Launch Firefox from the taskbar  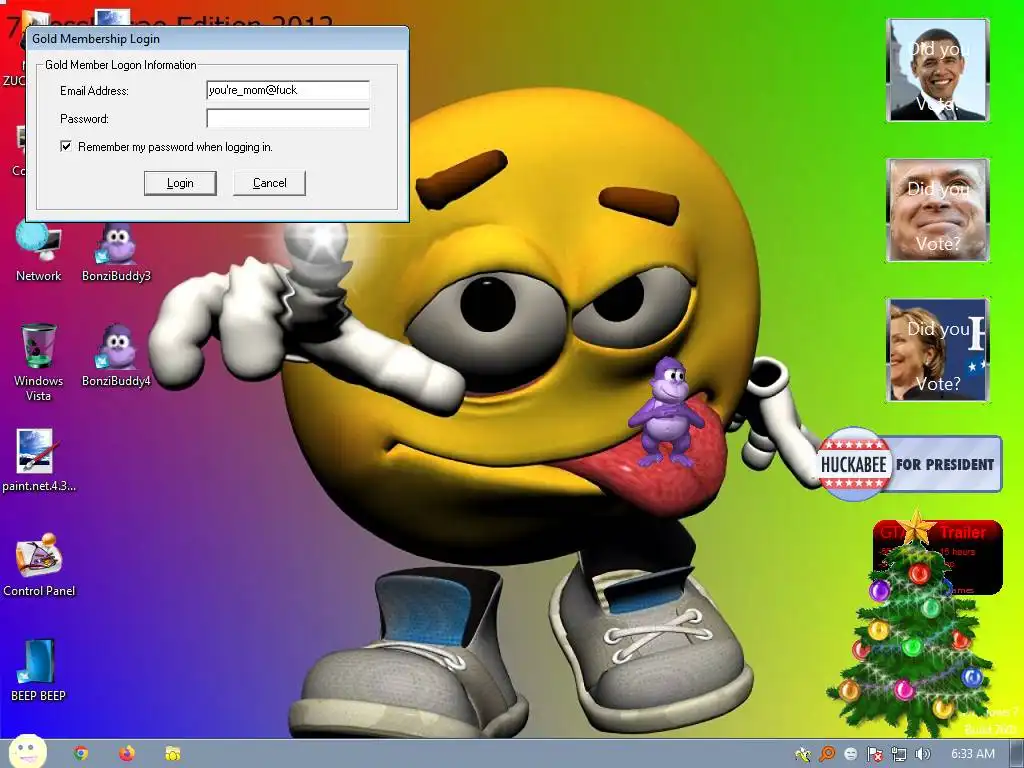(127, 754)
